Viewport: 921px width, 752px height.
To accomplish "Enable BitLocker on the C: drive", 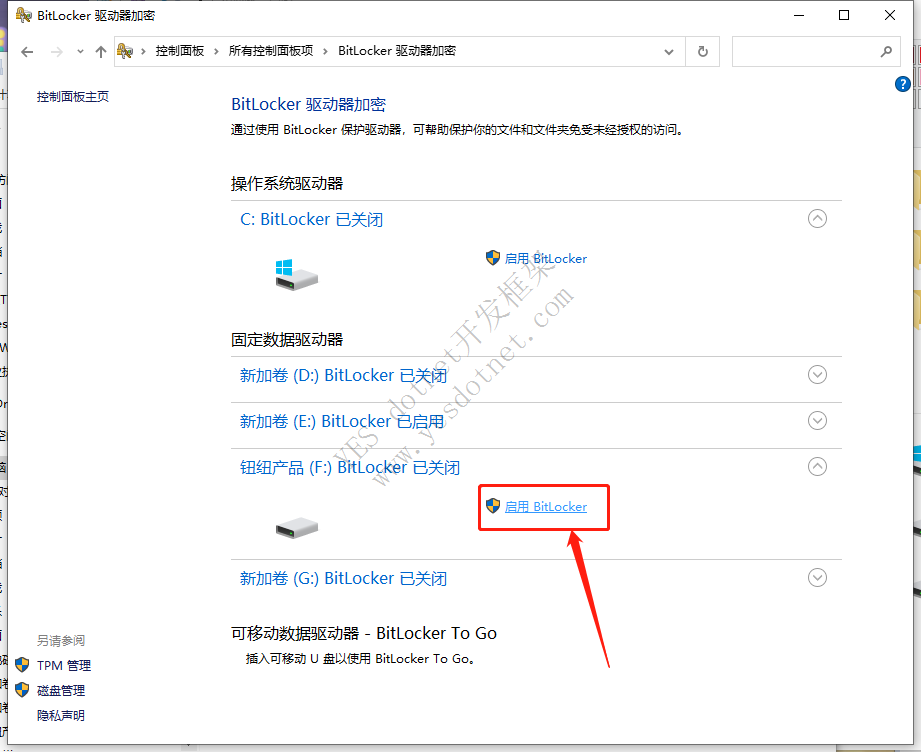I will (546, 258).
